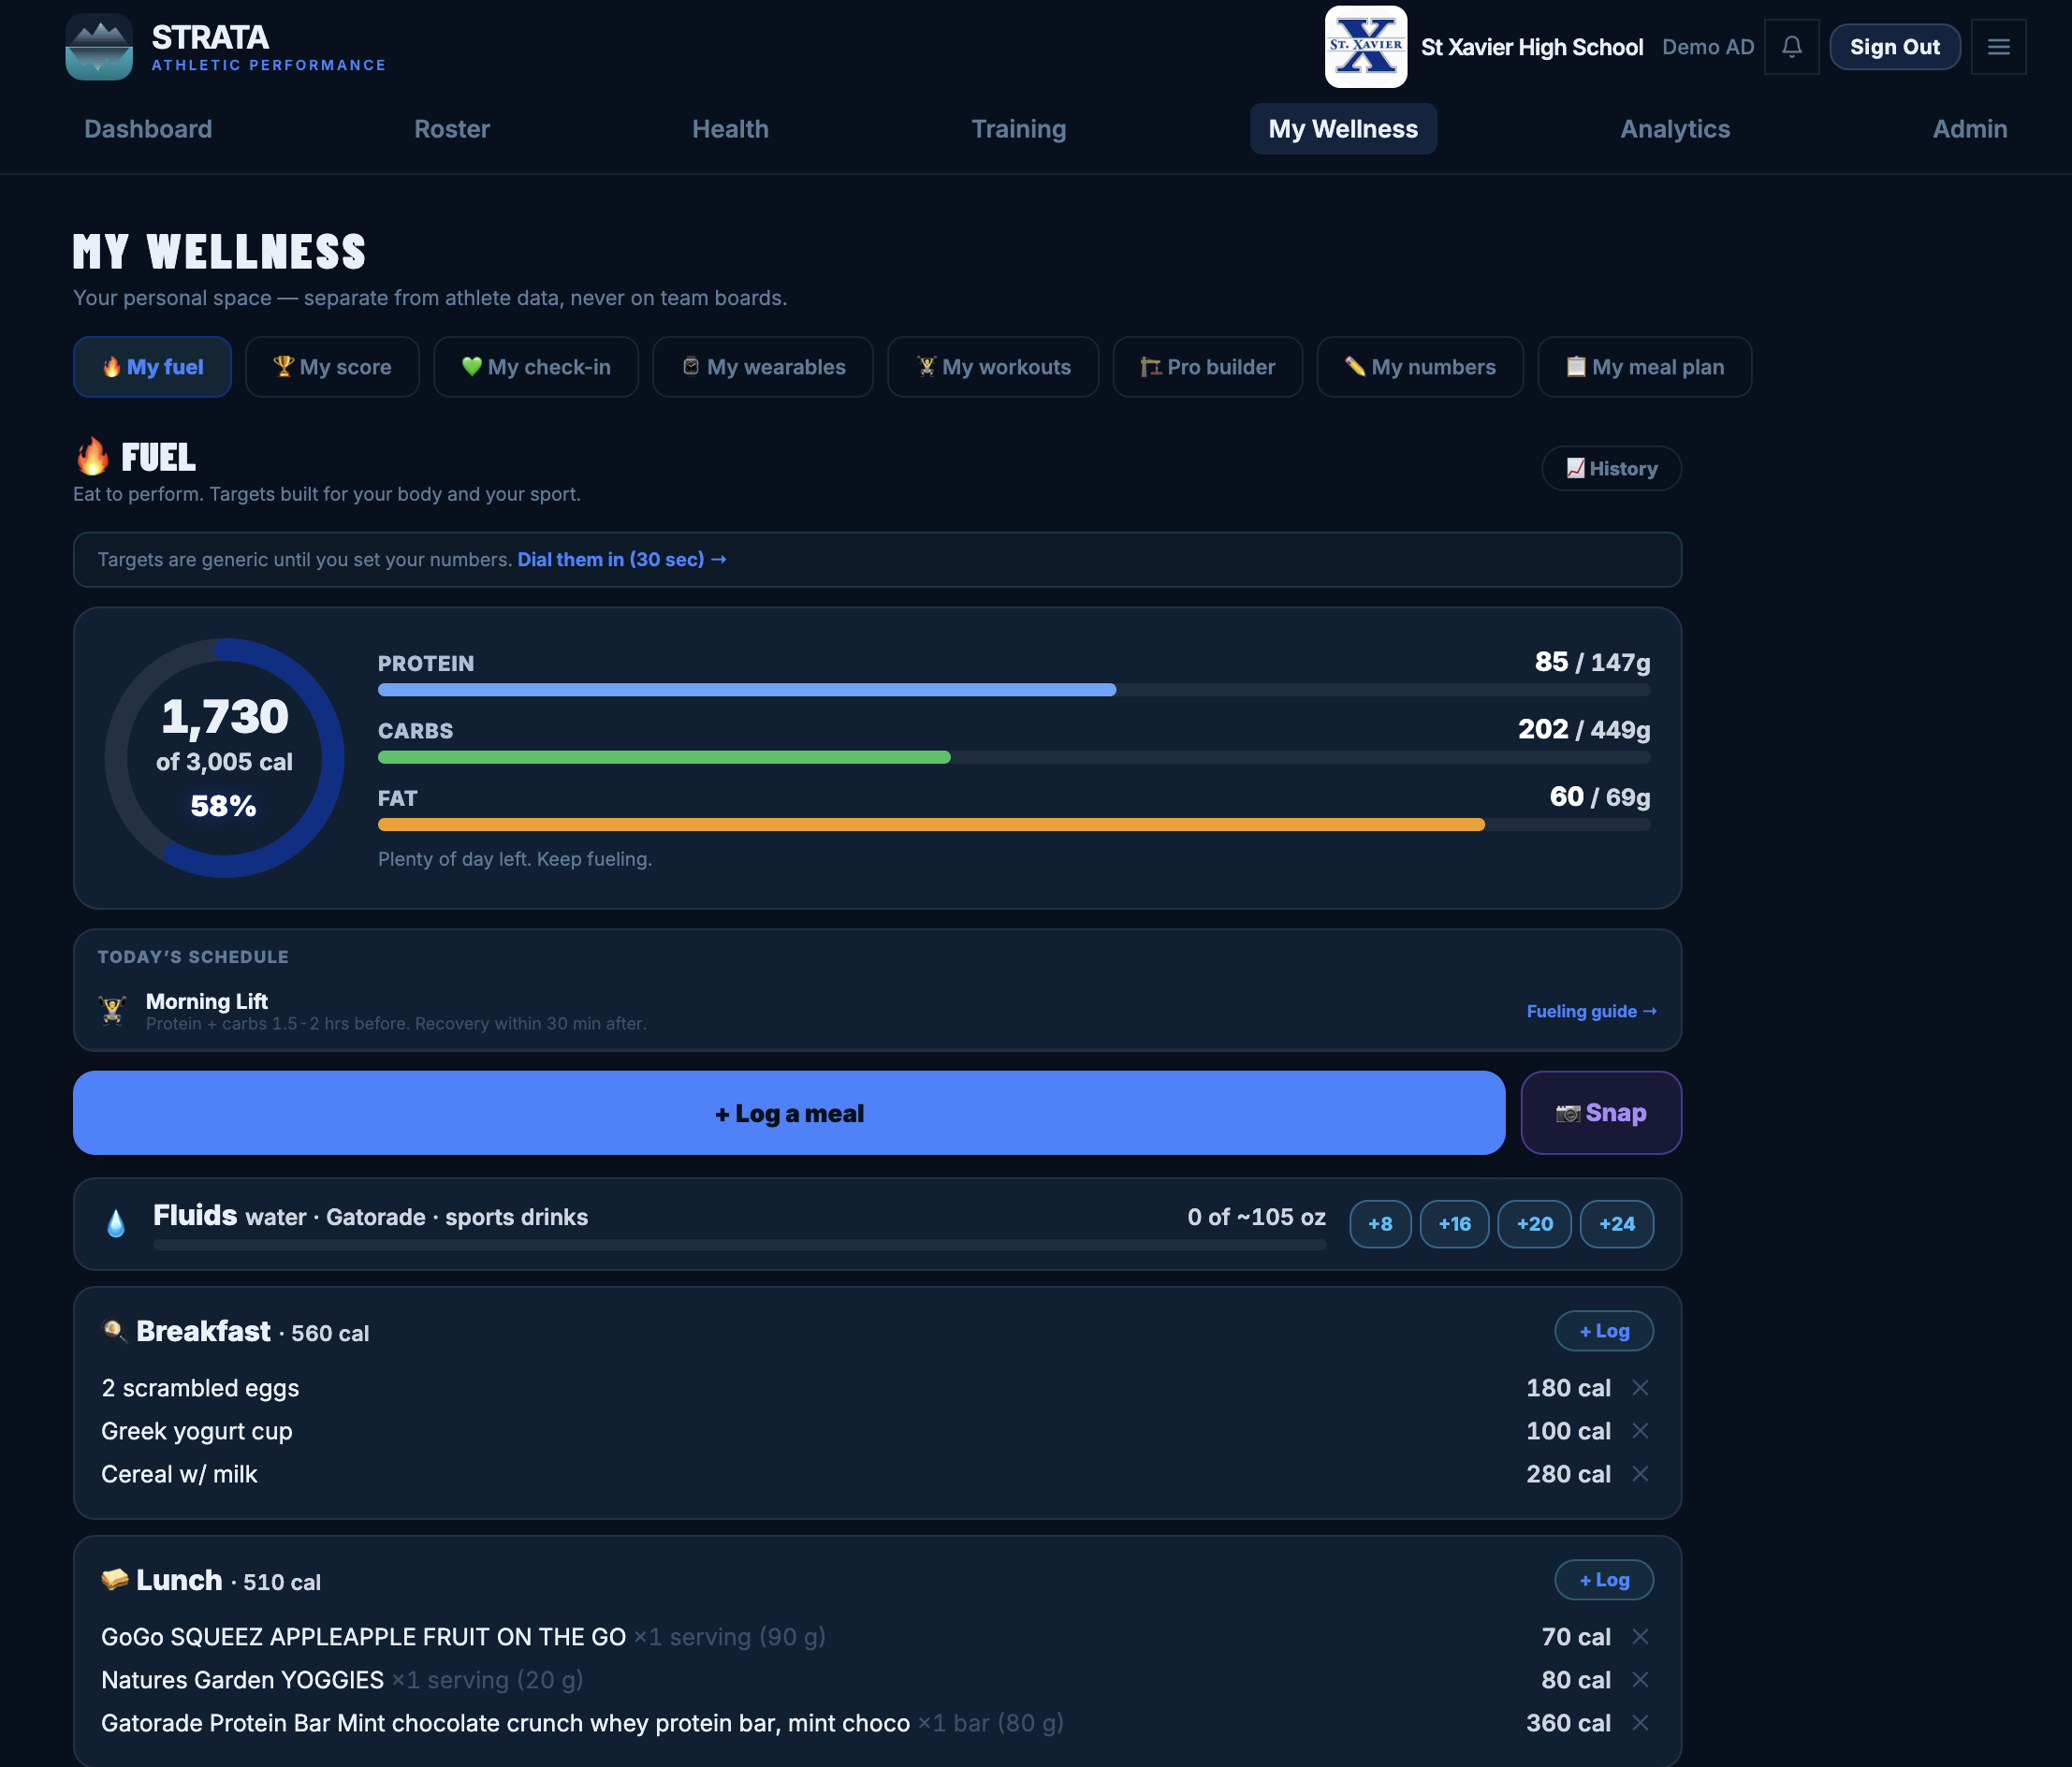The height and width of the screenshot is (1767, 2072).
Task: Click the St Xavier school crest
Action: pos(1365,47)
